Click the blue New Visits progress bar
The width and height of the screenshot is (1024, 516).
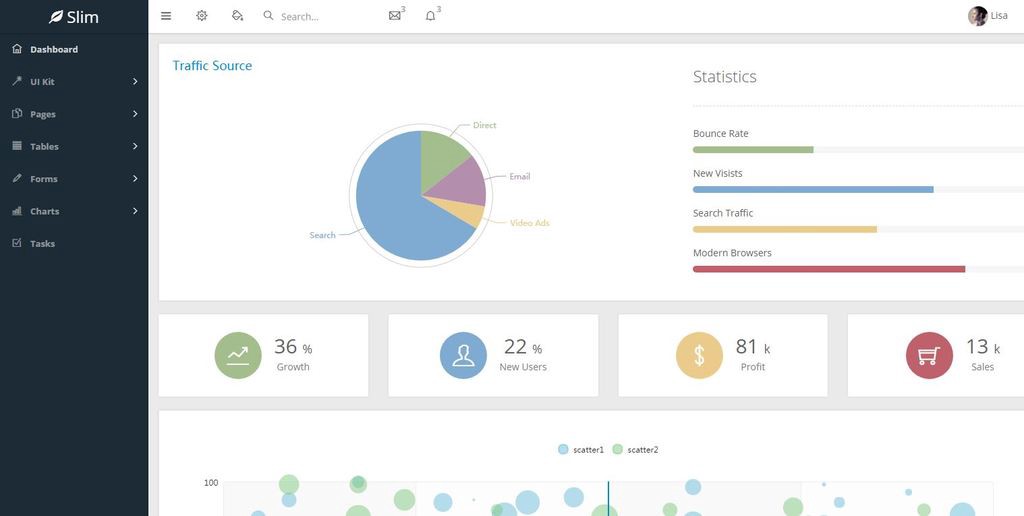[x=813, y=189]
